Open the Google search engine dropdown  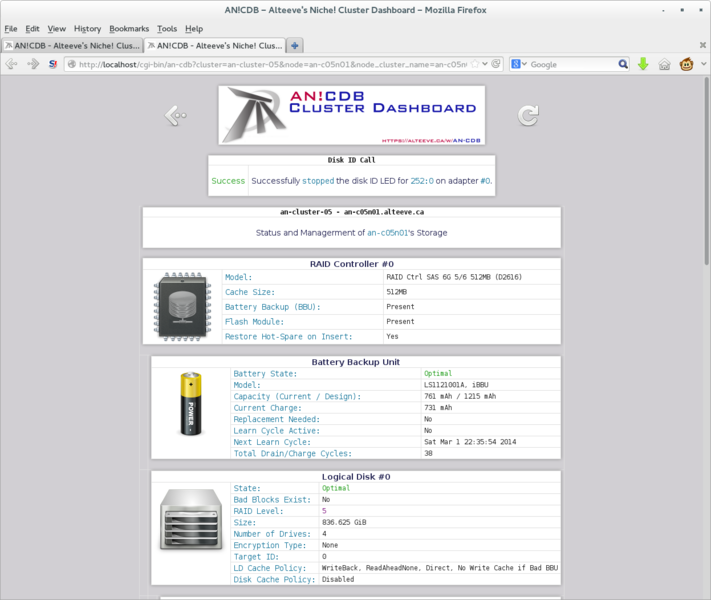point(520,64)
